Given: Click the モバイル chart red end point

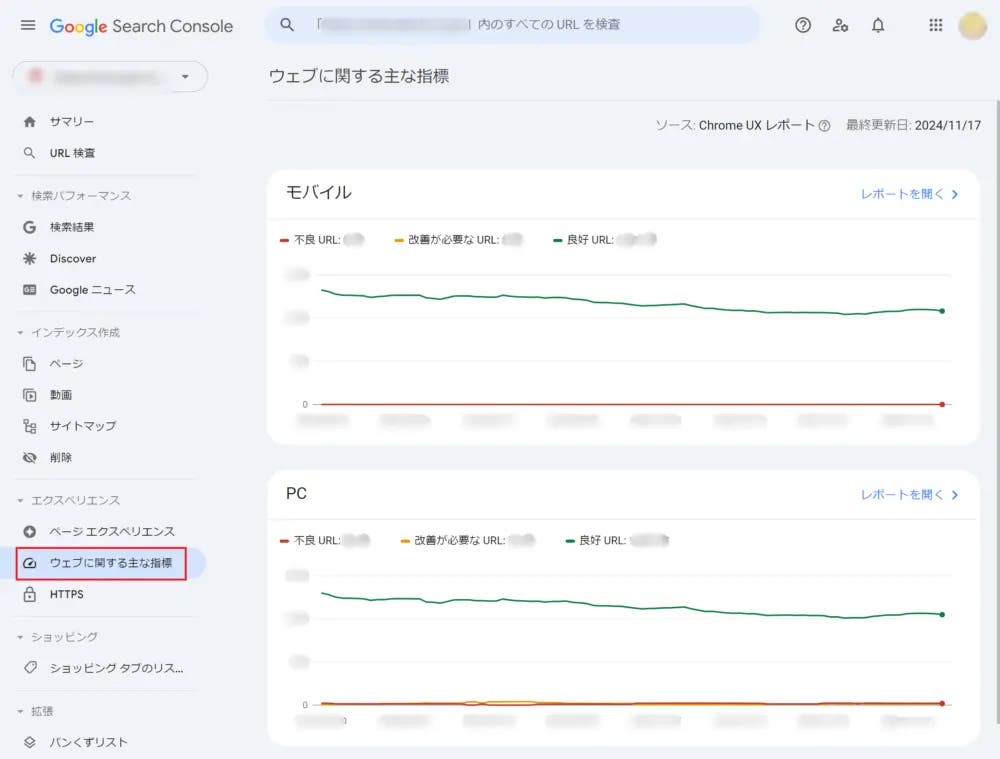Looking at the screenshot, I should coord(942,404).
